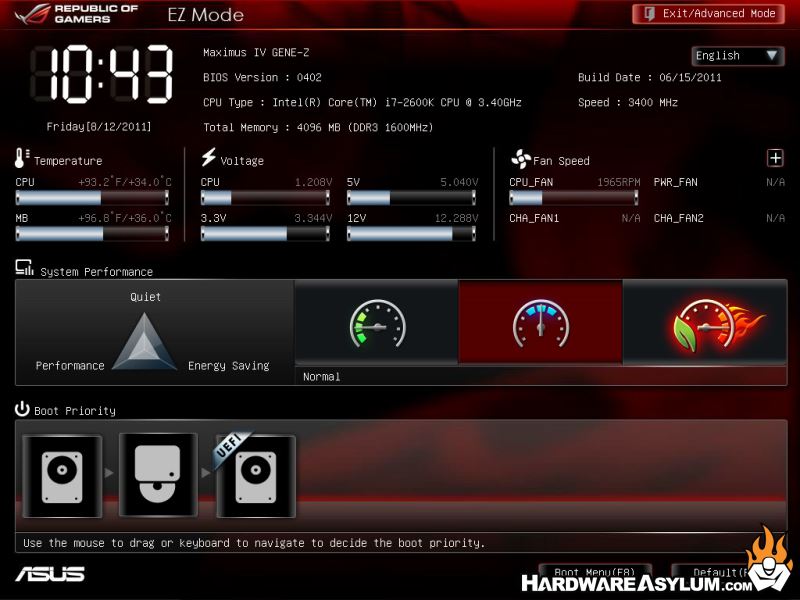Click the Quiet/Performance/Energy Saving triangle graphic

[144, 341]
